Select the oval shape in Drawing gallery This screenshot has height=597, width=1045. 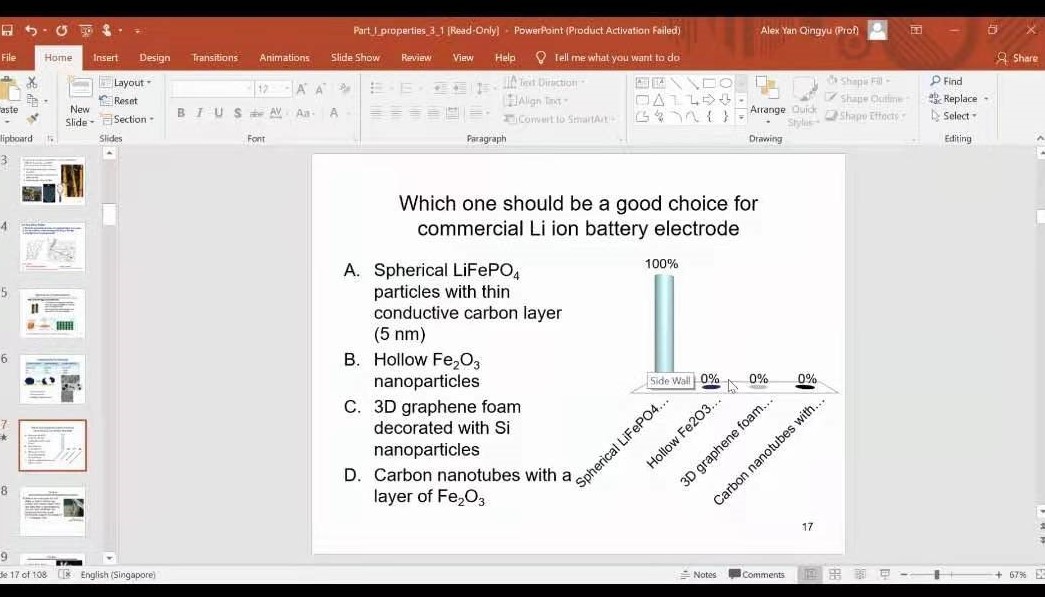pos(726,83)
